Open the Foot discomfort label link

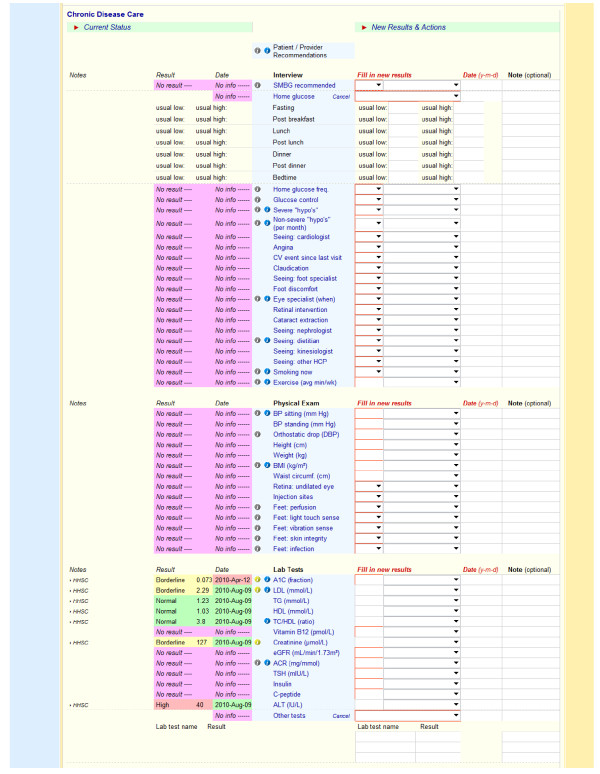(x=295, y=289)
